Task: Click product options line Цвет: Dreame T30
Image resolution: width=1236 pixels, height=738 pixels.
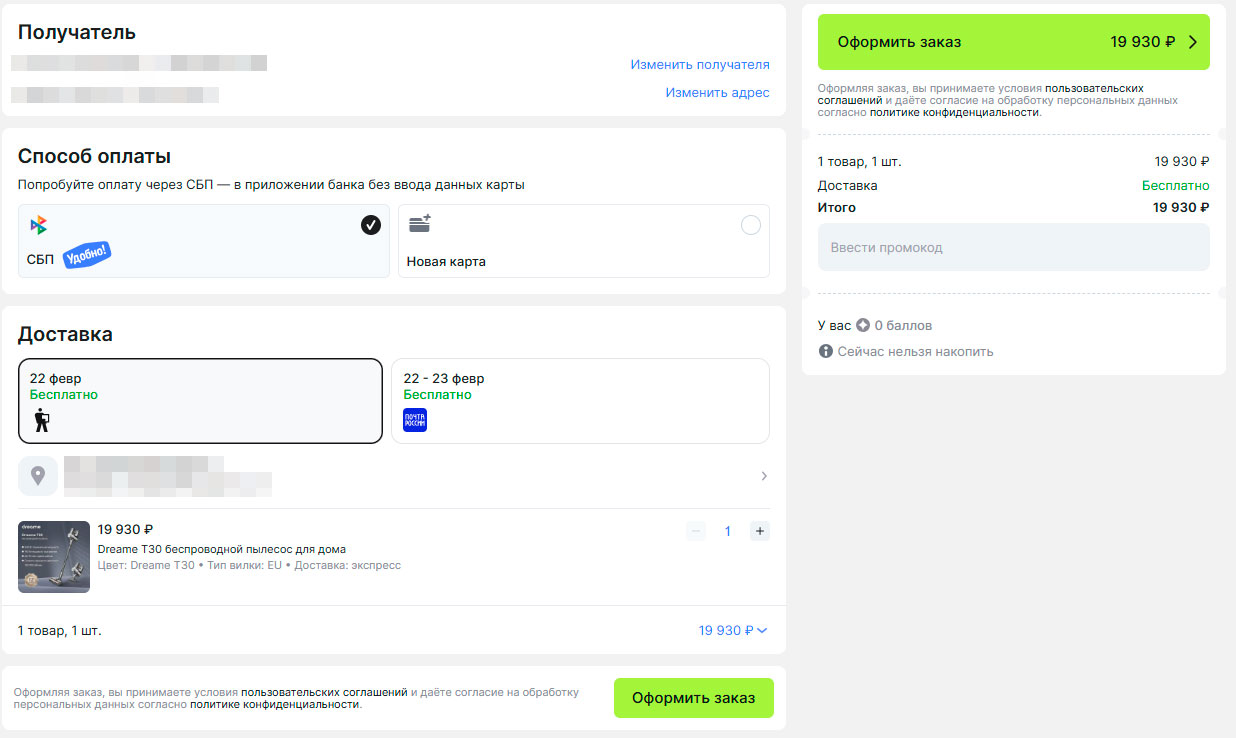Action: coord(249,565)
